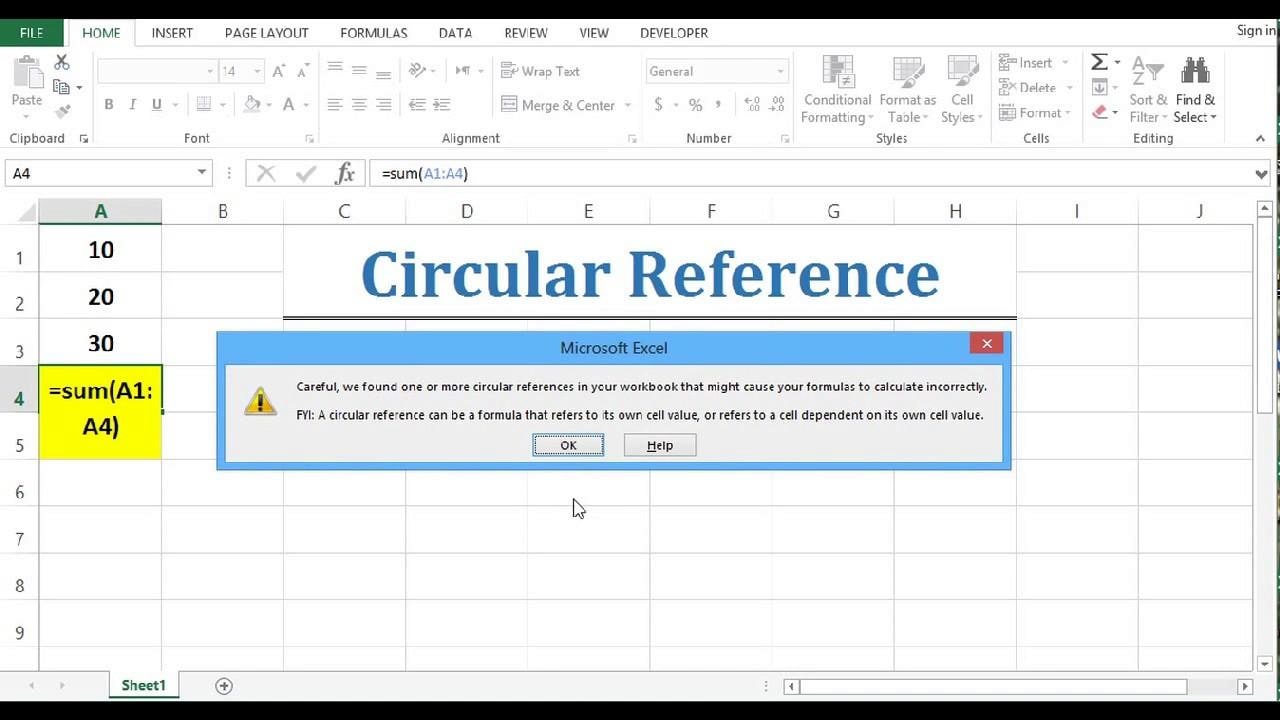
Task: Click the Text Direction icon
Action: (463, 70)
